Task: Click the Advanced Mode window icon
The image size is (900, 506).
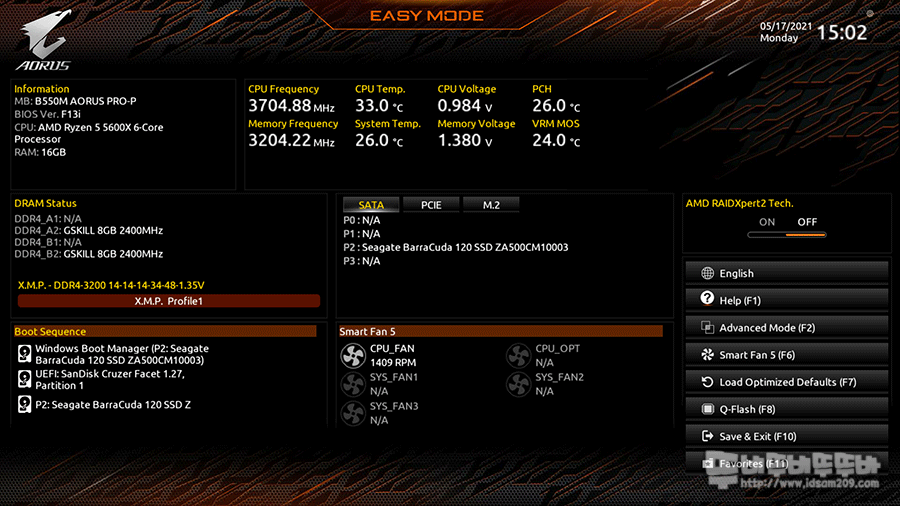Action: 707,328
